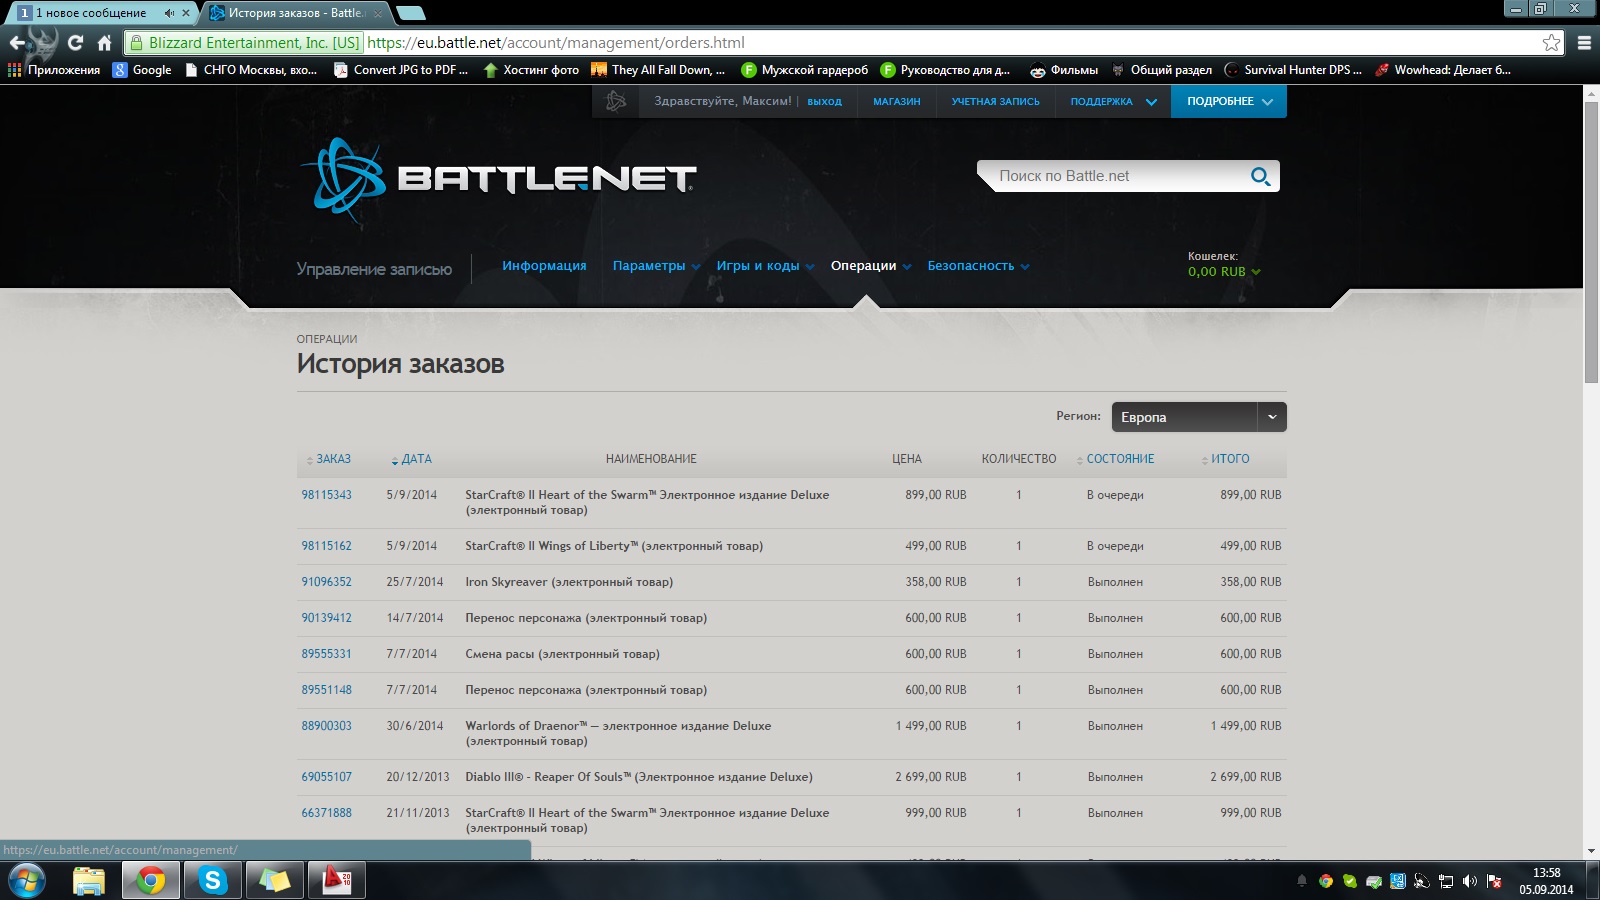1600x900 pixels.
Task: Open МАГАЗИН menu item
Action: pos(897,101)
